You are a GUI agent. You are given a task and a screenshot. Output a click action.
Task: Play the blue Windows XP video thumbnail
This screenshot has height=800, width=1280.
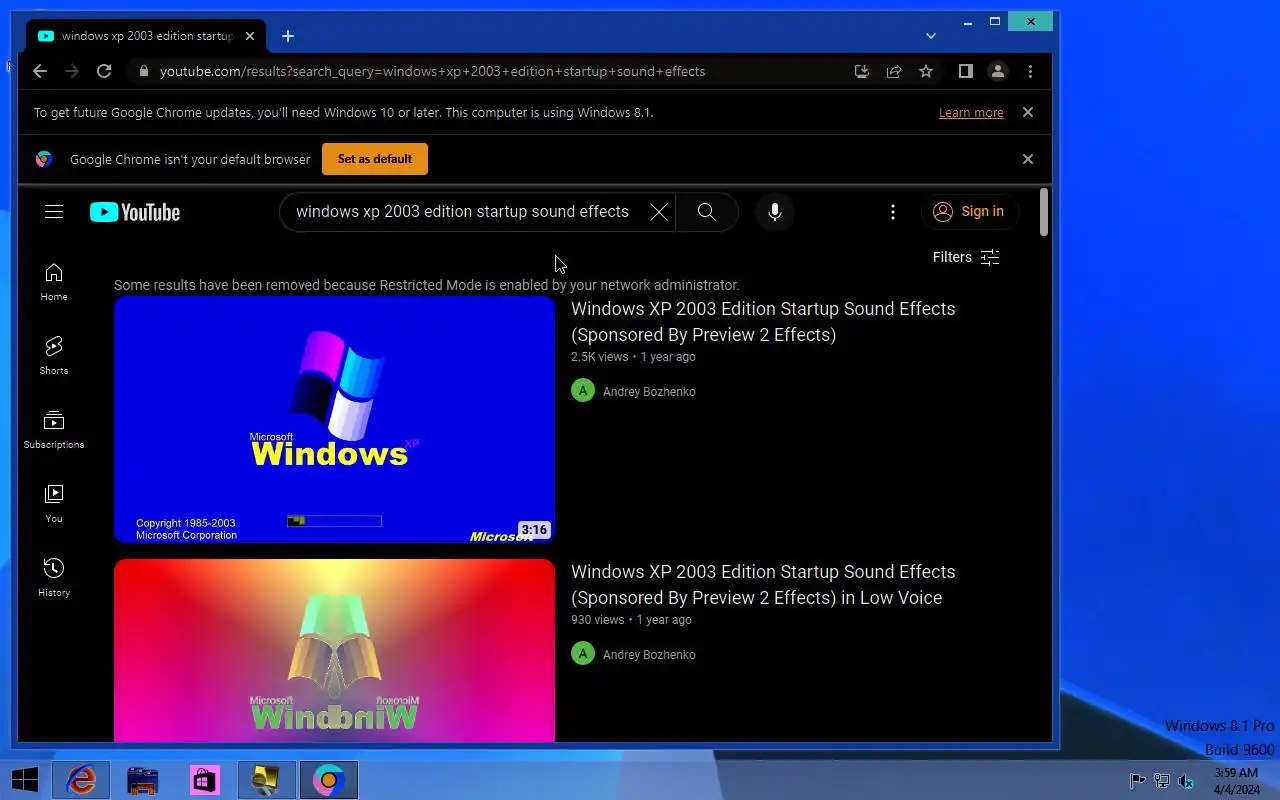tap(334, 420)
